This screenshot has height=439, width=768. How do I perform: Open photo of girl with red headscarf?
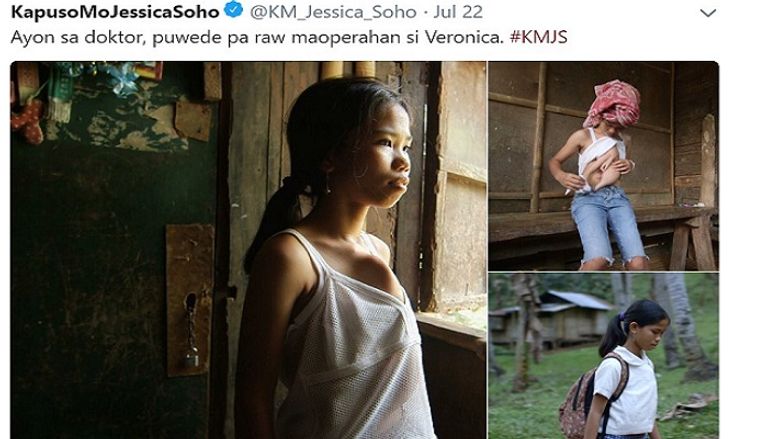click(x=603, y=166)
